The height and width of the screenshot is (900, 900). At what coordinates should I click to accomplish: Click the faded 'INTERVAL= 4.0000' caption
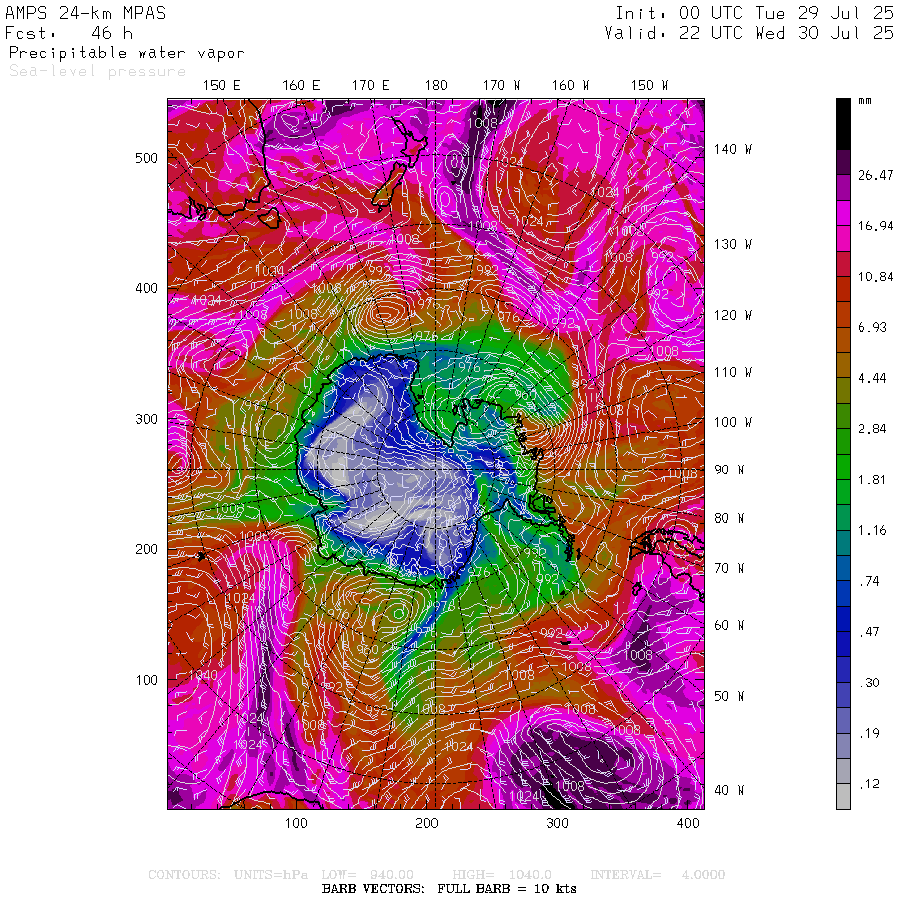[x=658, y=875]
